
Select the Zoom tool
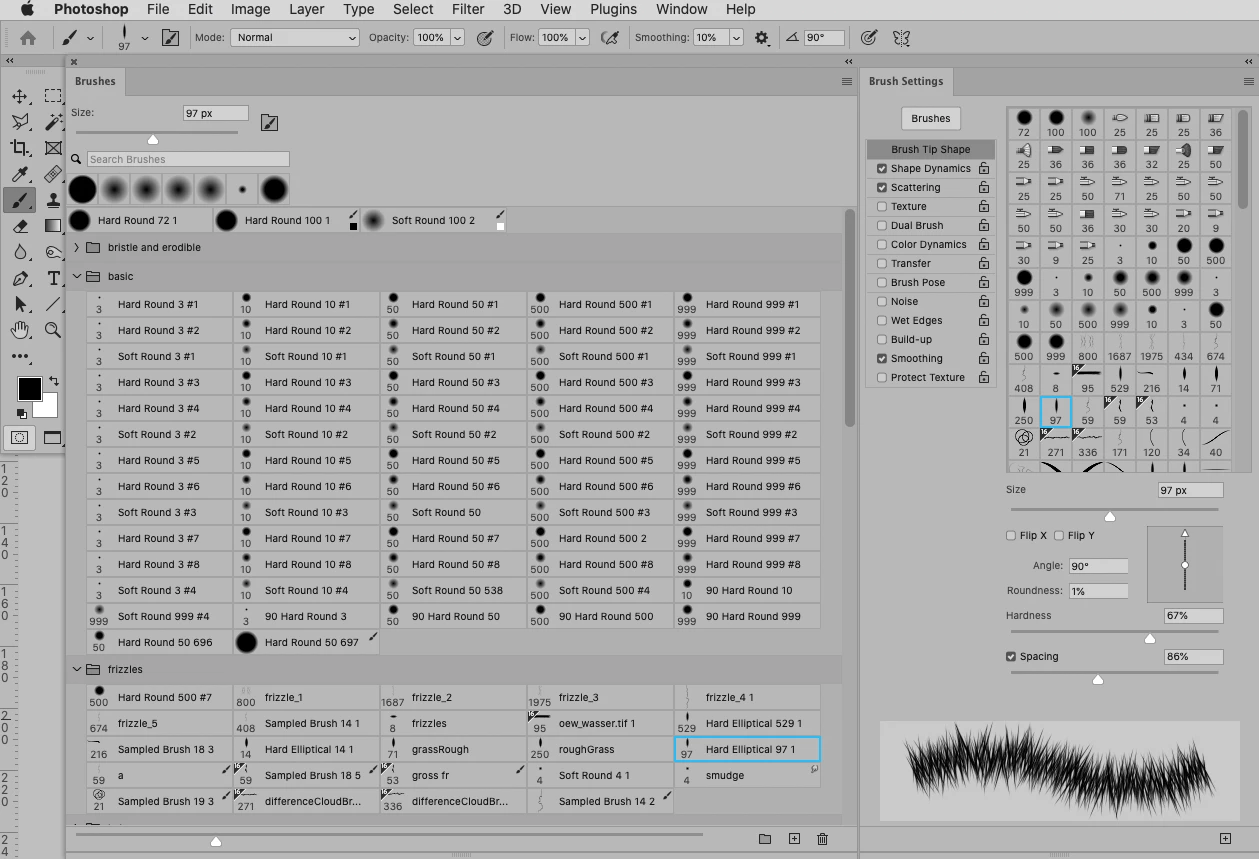(53, 330)
